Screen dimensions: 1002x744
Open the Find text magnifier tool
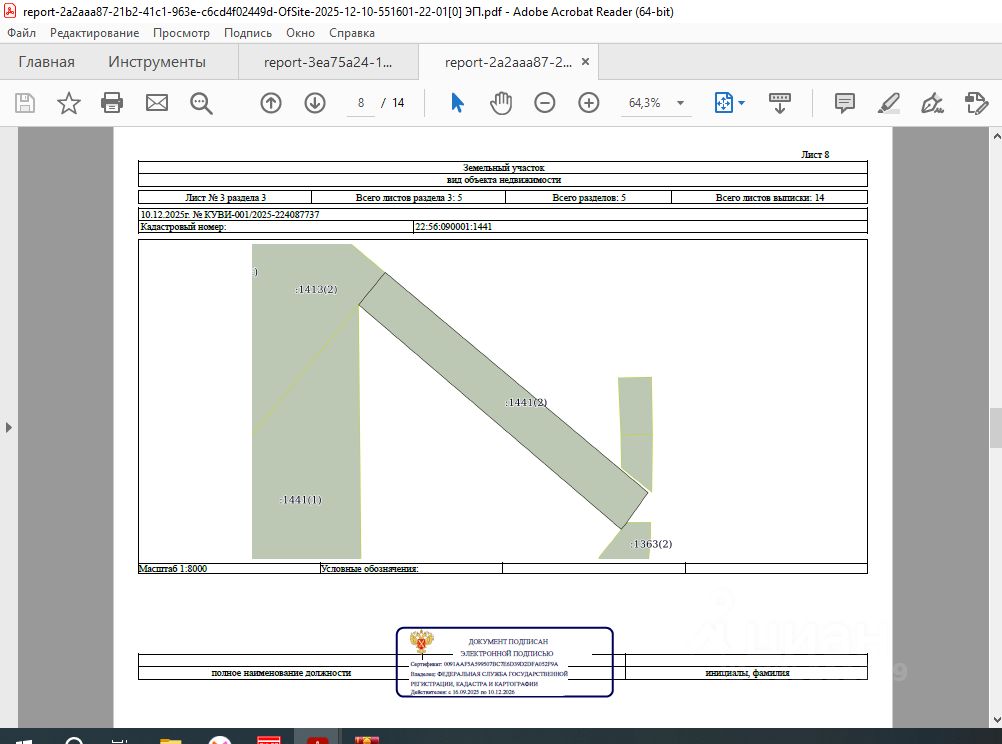point(201,103)
